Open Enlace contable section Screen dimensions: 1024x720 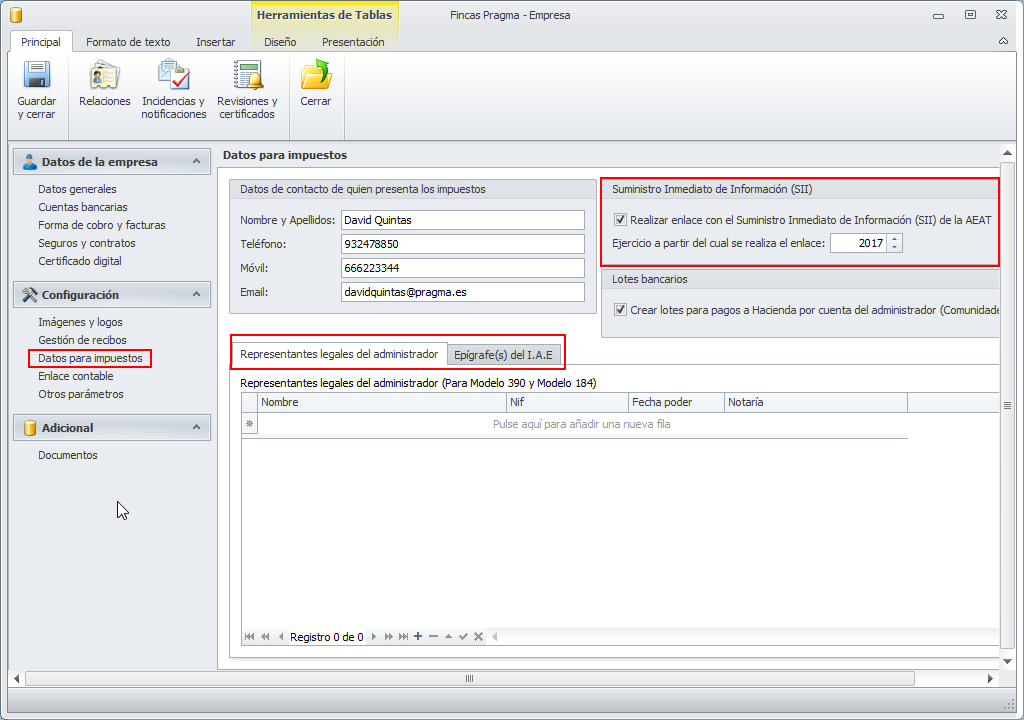76,376
